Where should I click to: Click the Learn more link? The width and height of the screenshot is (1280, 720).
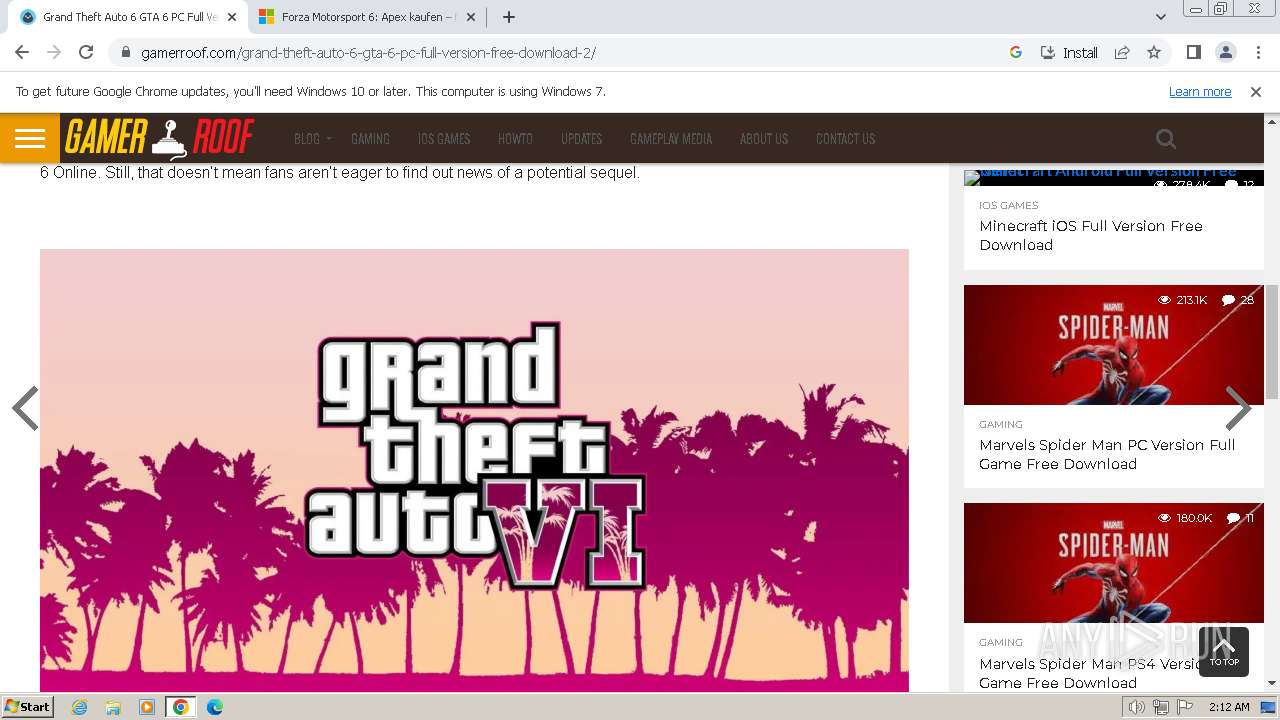(x=1200, y=91)
